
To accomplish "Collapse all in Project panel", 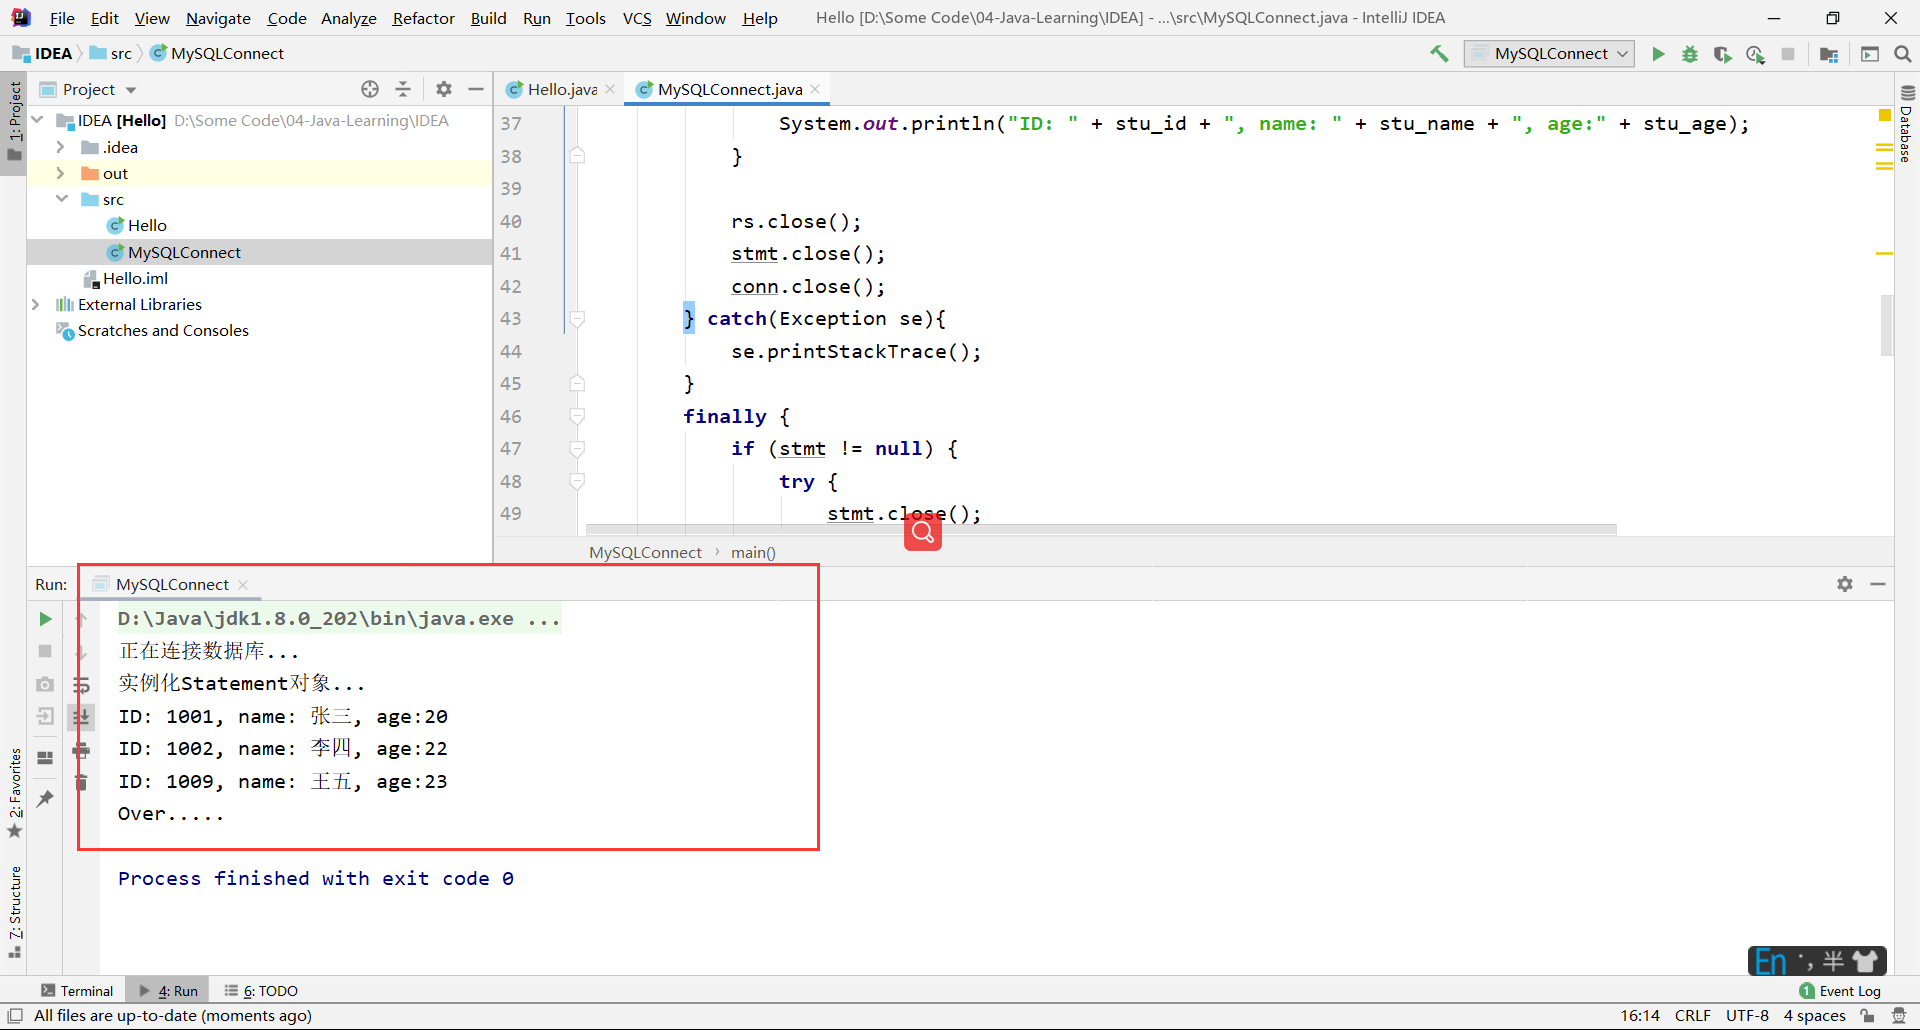I will (403, 89).
